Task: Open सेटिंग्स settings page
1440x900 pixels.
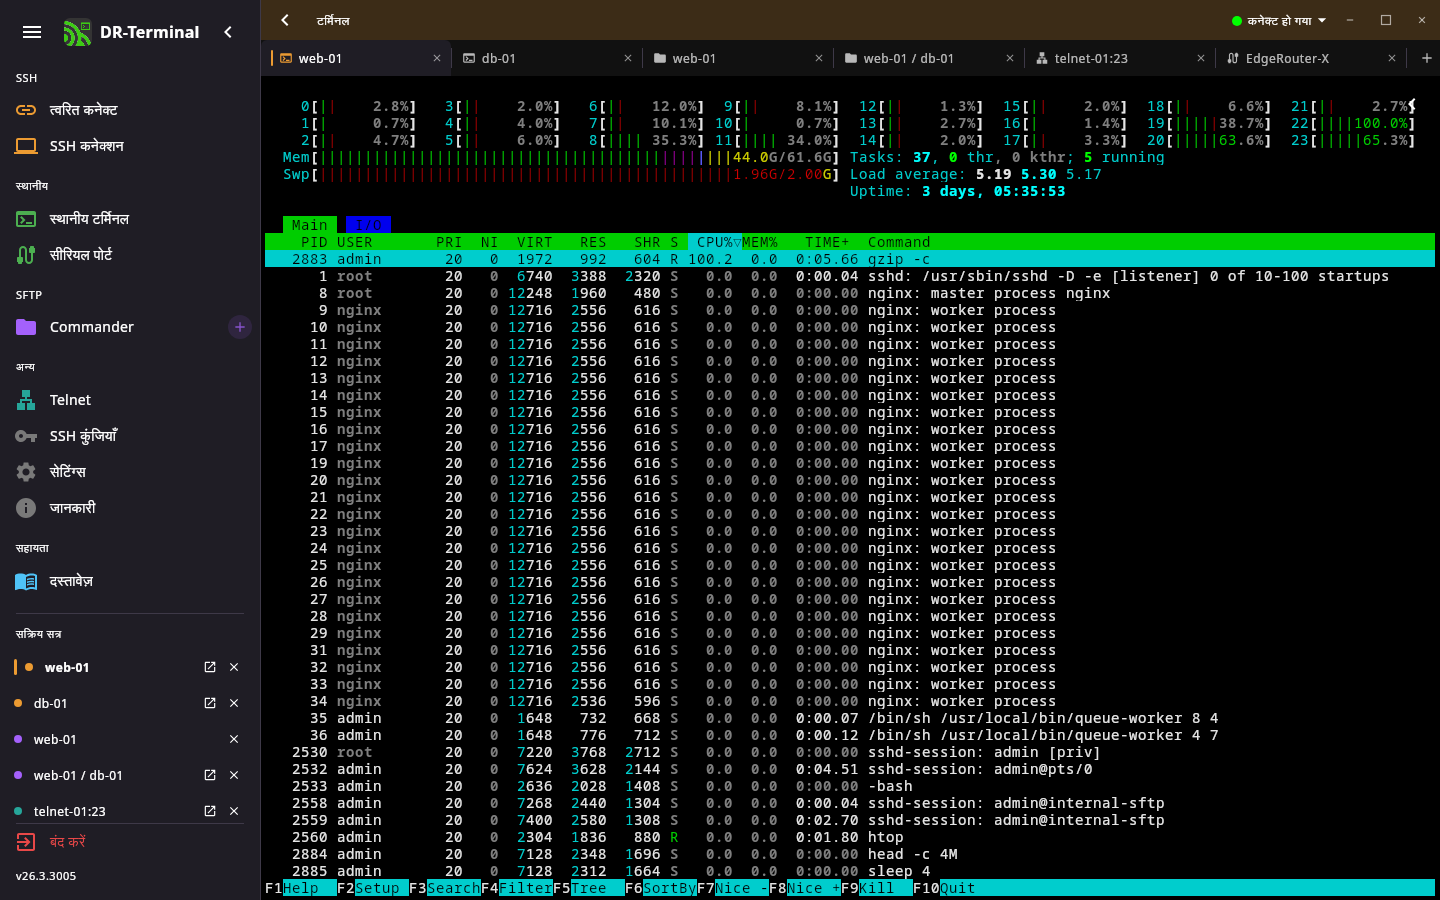Action: [130, 472]
